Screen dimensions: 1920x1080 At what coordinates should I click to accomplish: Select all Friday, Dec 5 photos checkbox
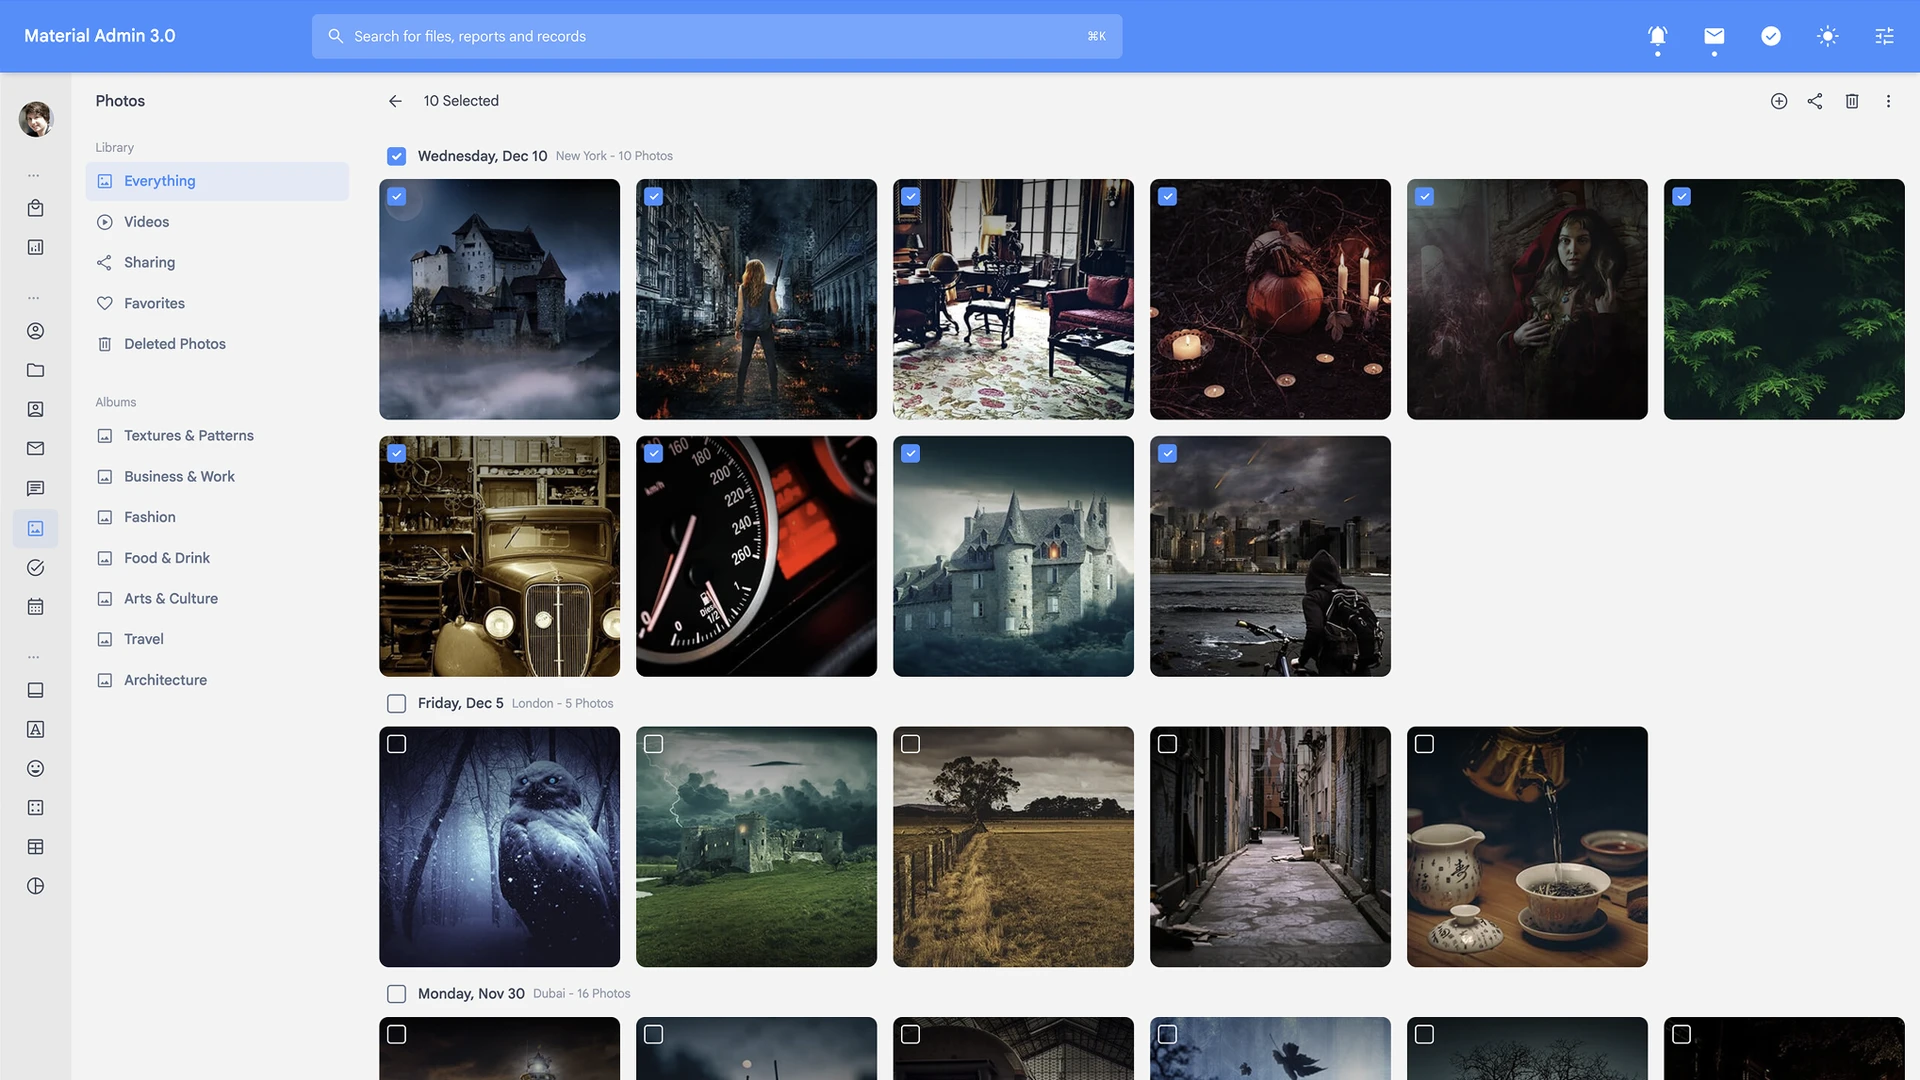click(x=396, y=704)
